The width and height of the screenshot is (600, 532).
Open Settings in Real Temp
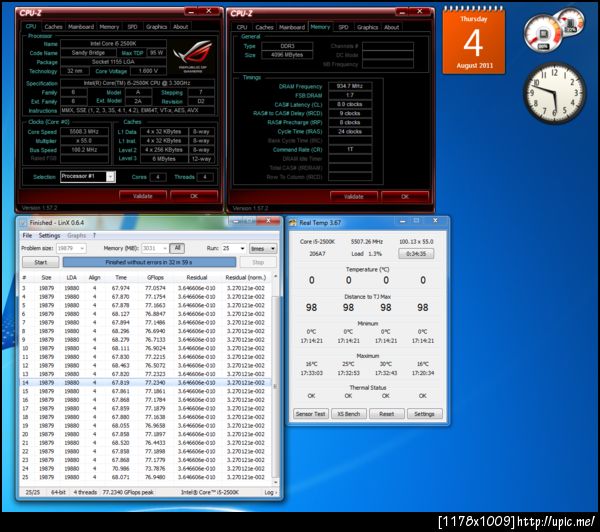point(424,414)
